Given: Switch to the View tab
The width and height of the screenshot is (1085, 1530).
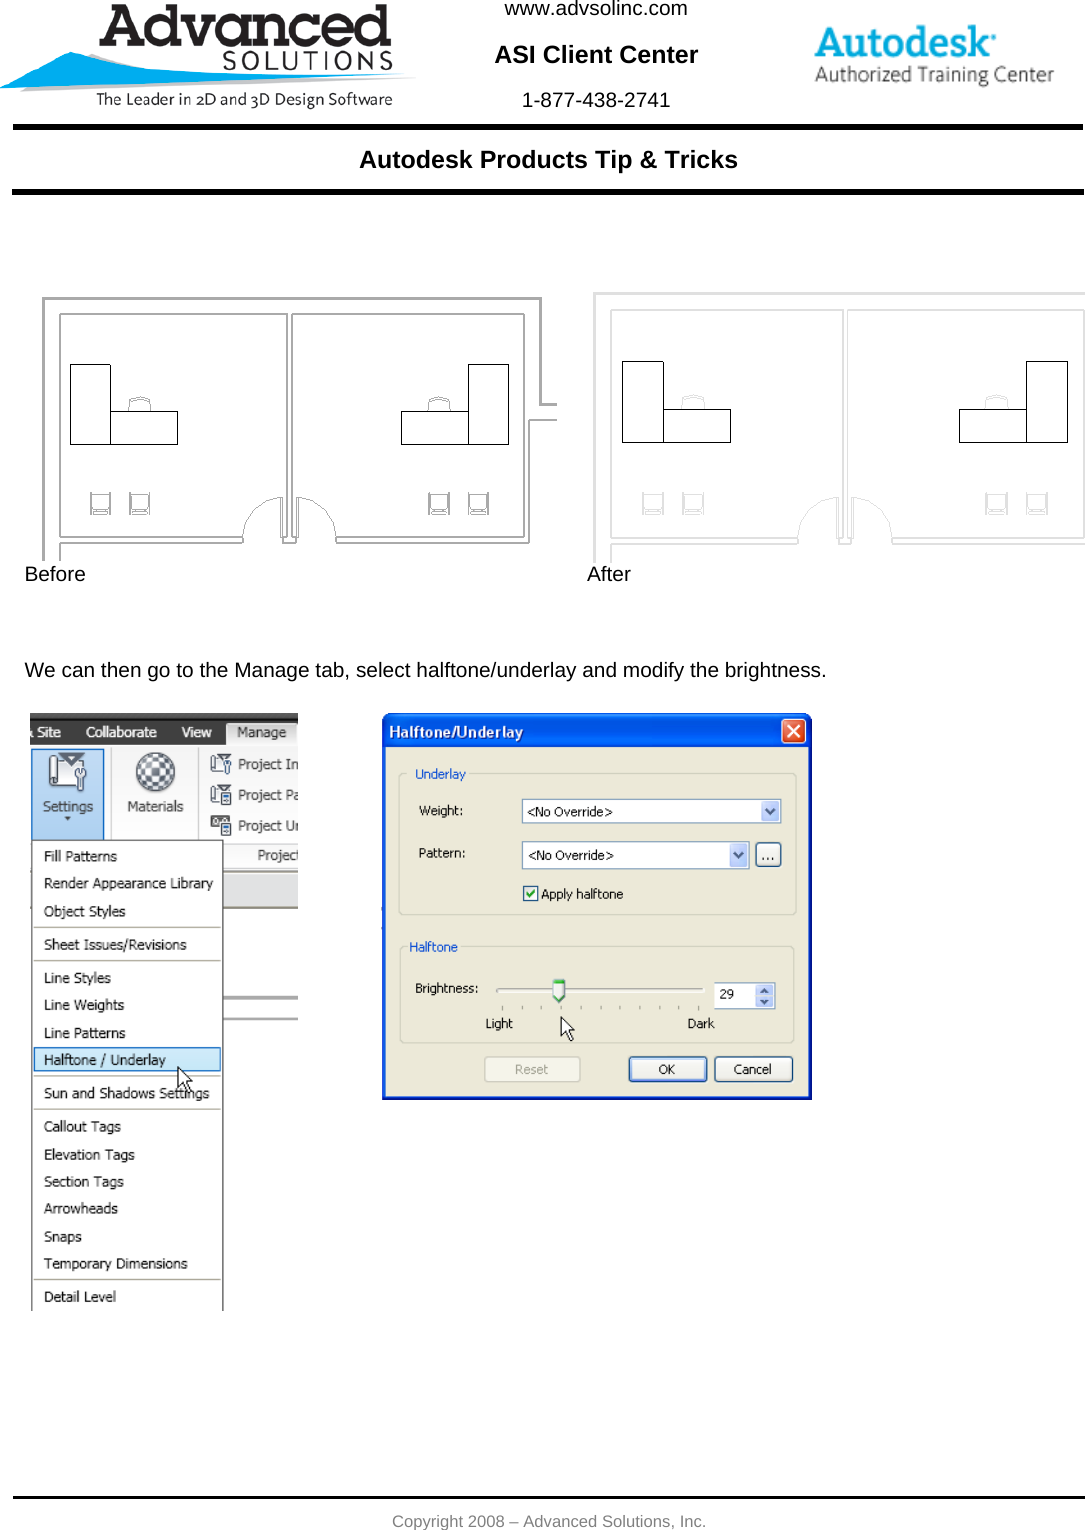Looking at the screenshot, I should tap(196, 732).
